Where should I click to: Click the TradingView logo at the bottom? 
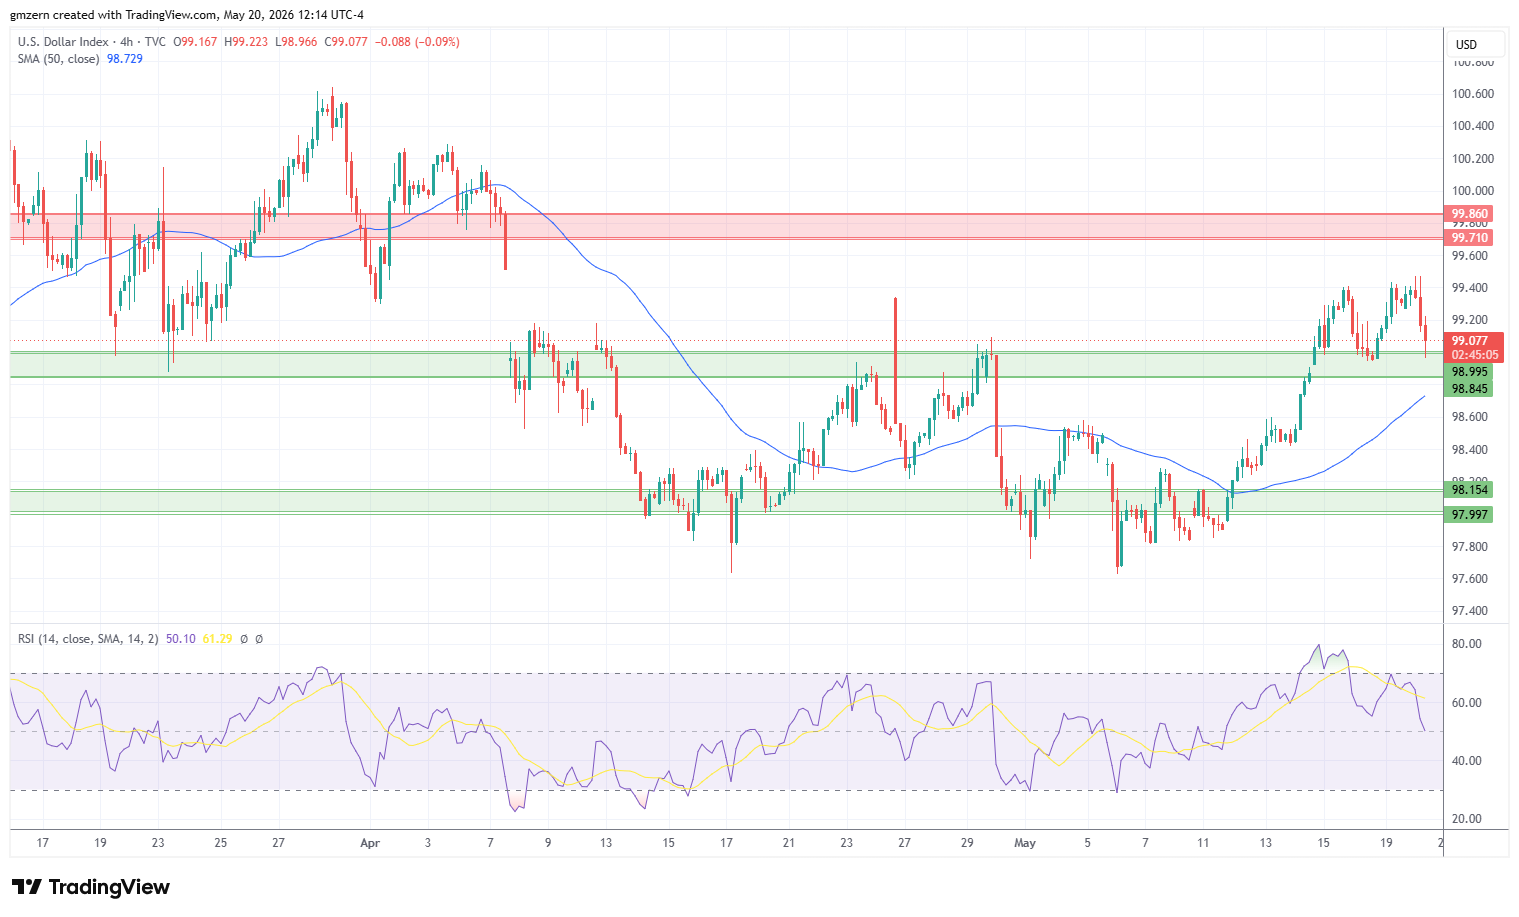(90, 887)
